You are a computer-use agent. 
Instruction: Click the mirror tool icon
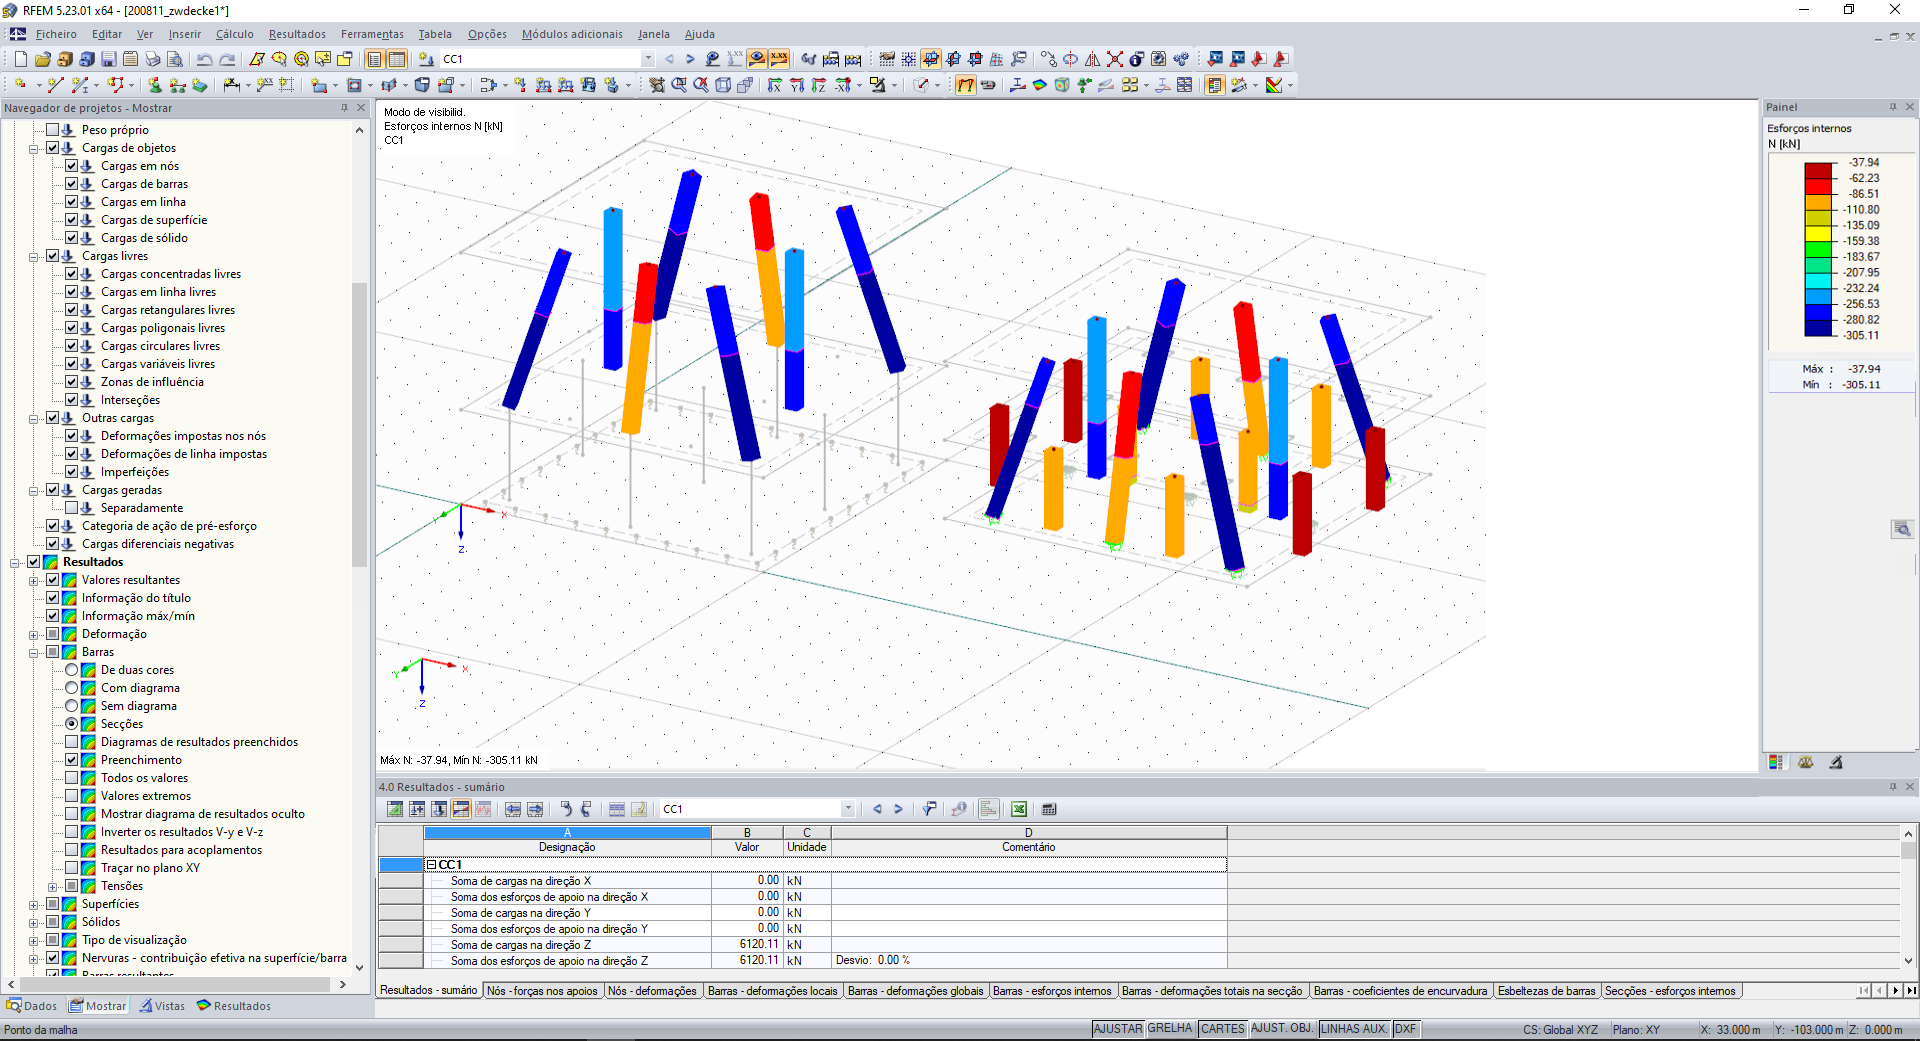[x=1092, y=59]
